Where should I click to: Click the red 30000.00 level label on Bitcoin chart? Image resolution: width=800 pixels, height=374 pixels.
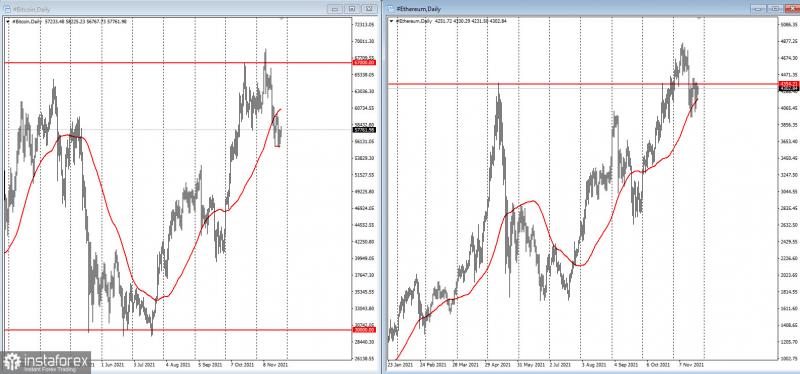click(364, 330)
